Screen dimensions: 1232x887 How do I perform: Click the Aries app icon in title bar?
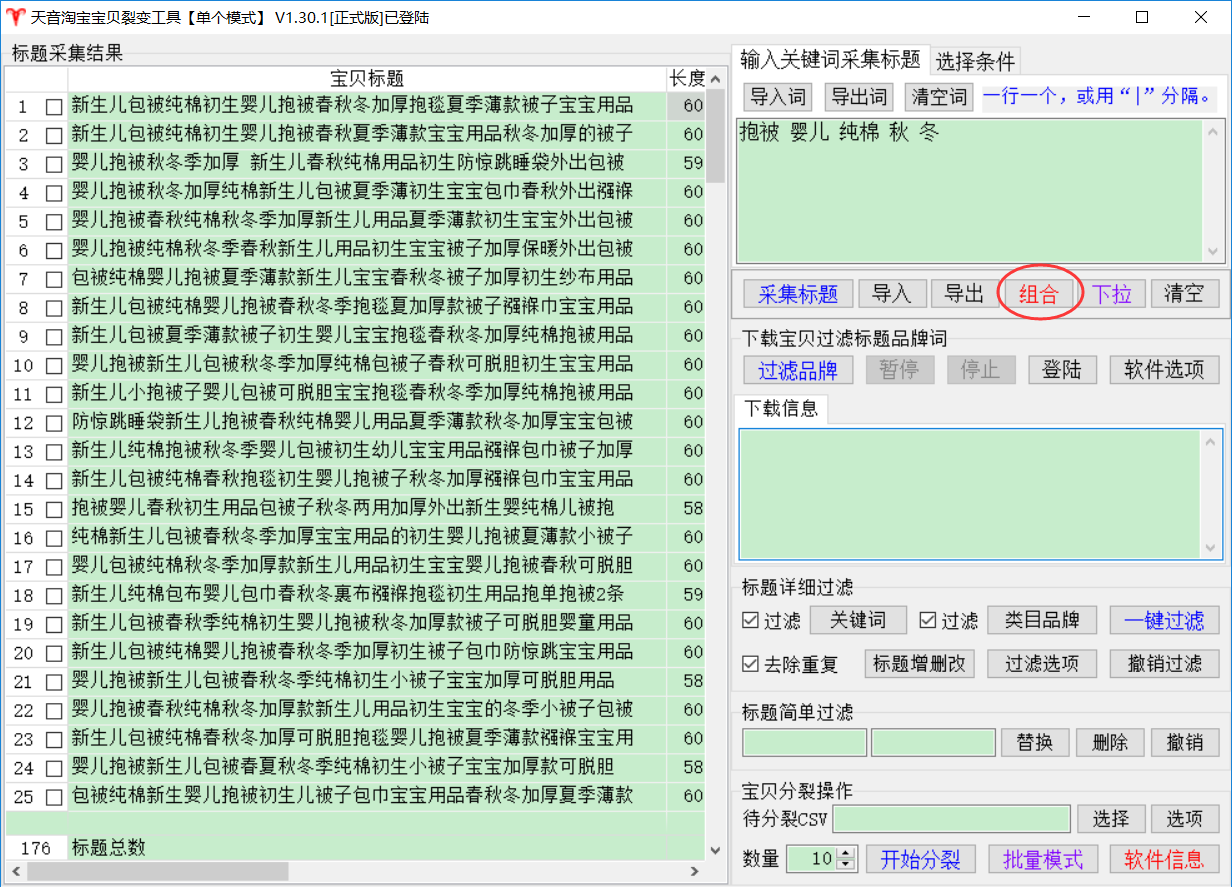click(x=14, y=17)
